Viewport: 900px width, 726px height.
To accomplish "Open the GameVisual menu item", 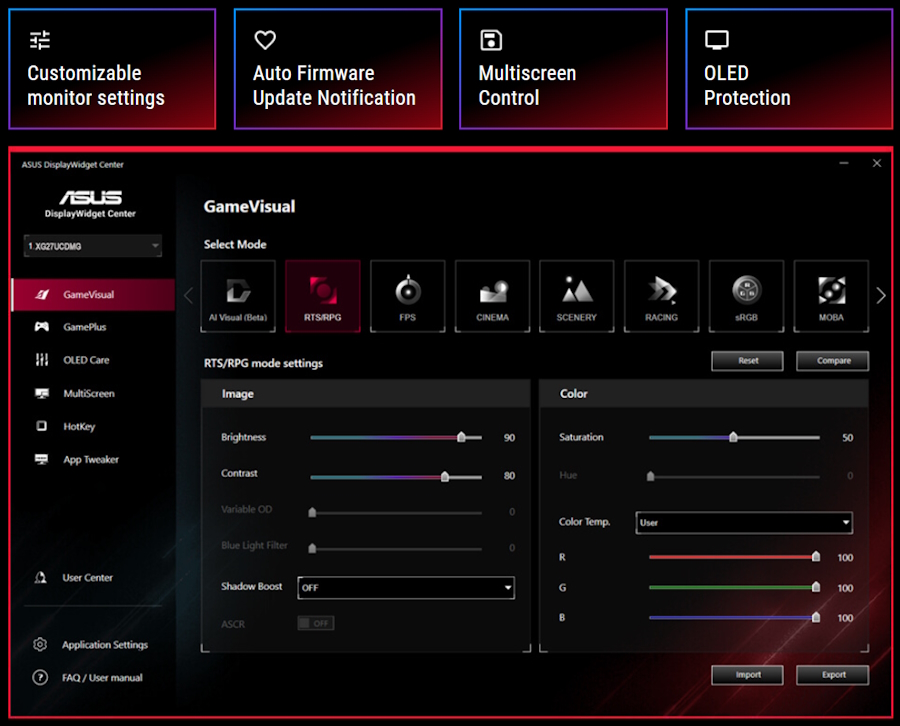I will (93, 294).
